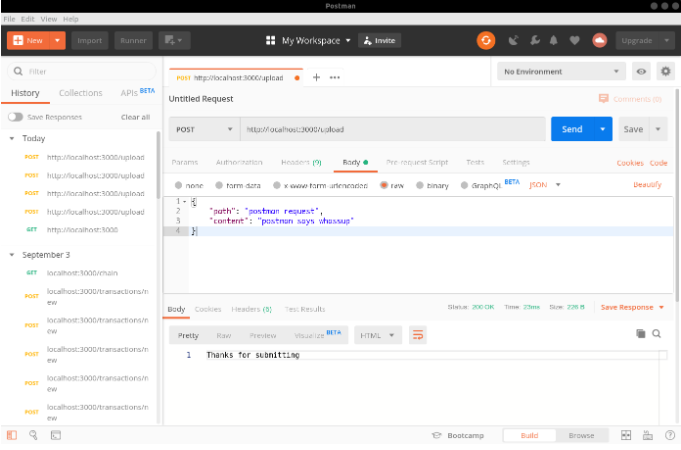
Task: Switch to two pane view icon
Action: click(x=626, y=435)
